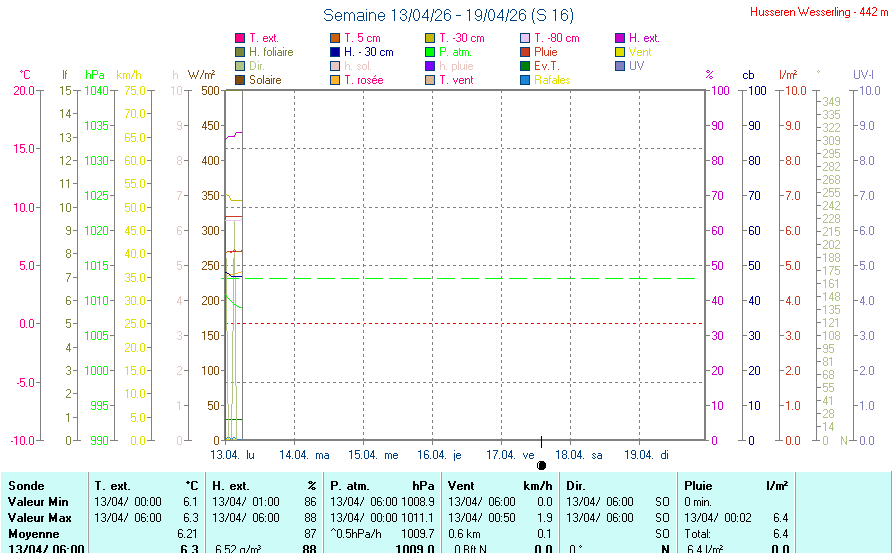Click the Solaire brown legend square
This screenshot has height=553, width=892.
239,80
